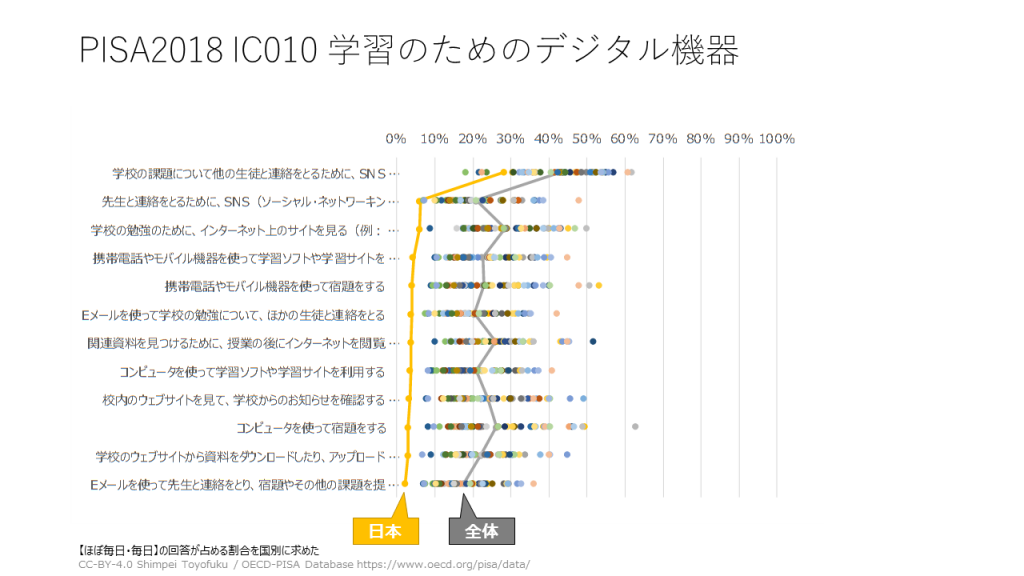The image size is (1024, 576).
Task: Click Japan's yellow line marker on the top SNS row
Action: click(504, 173)
